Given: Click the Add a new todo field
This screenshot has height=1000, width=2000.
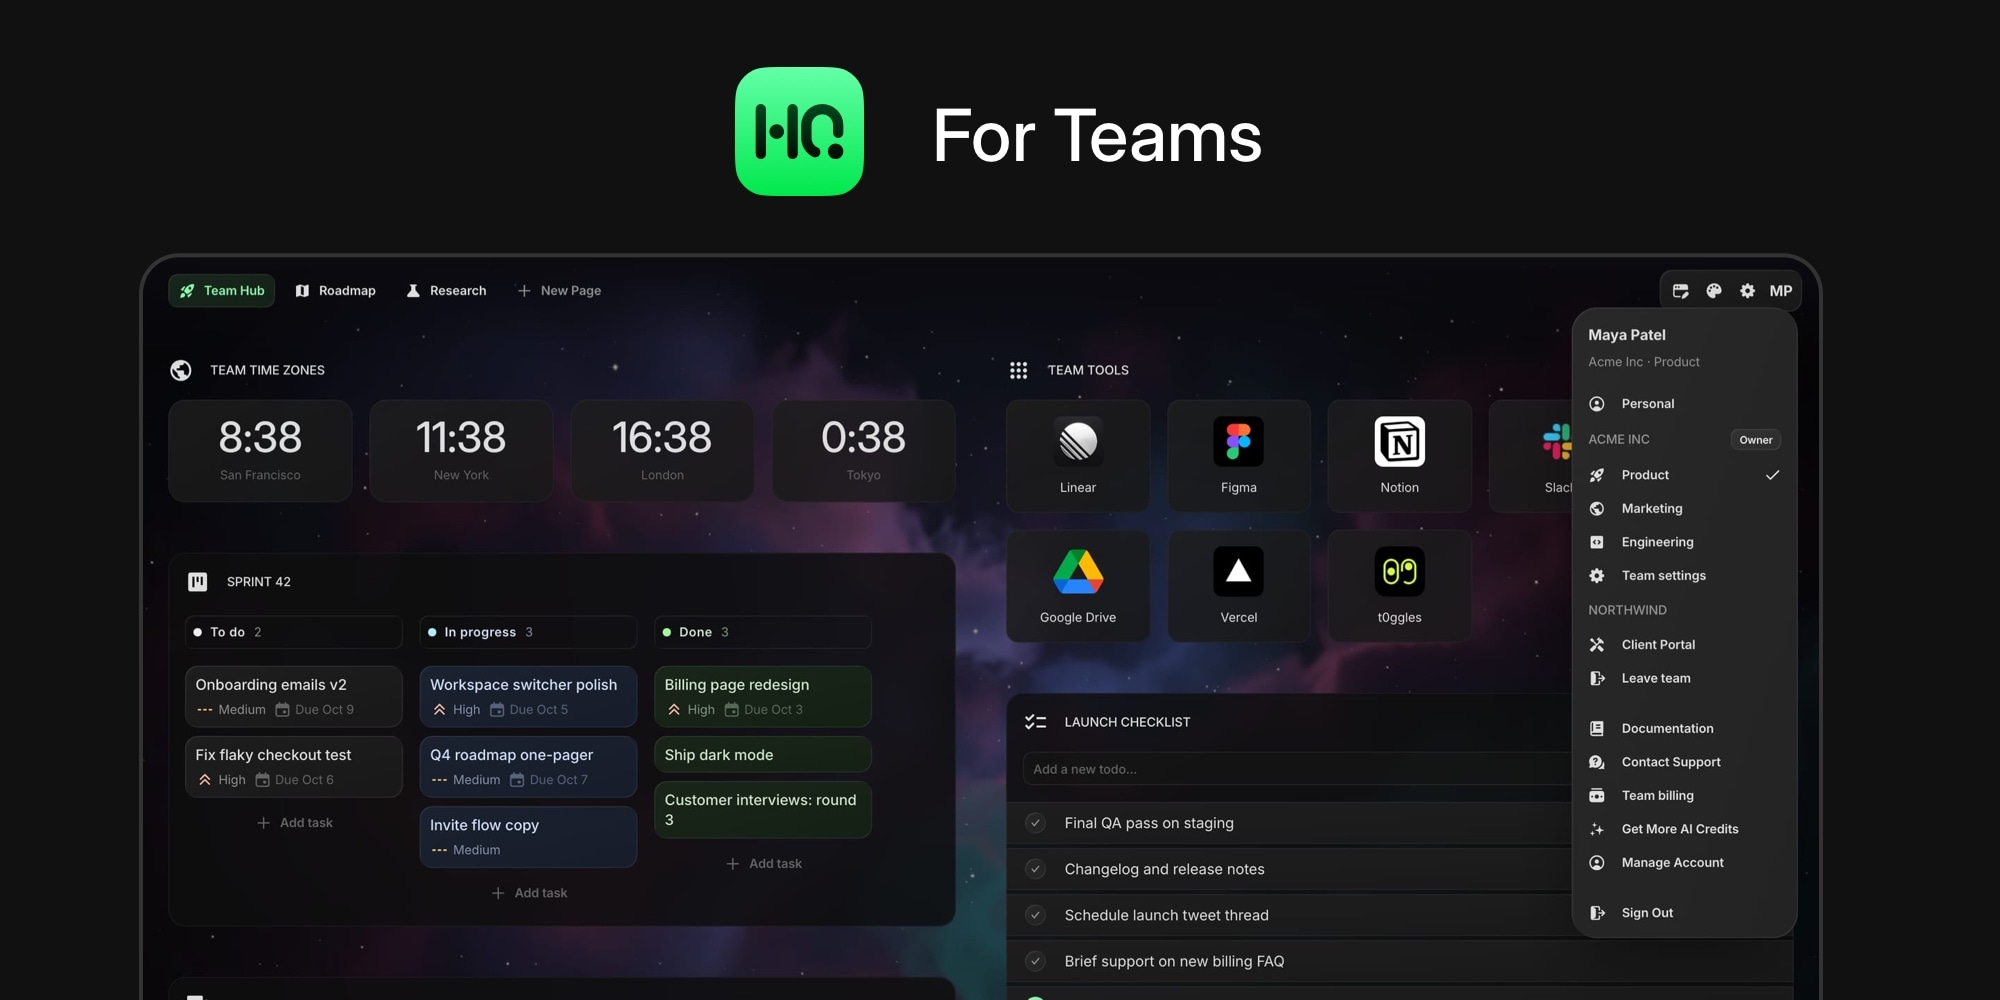Looking at the screenshot, I should [1297, 769].
